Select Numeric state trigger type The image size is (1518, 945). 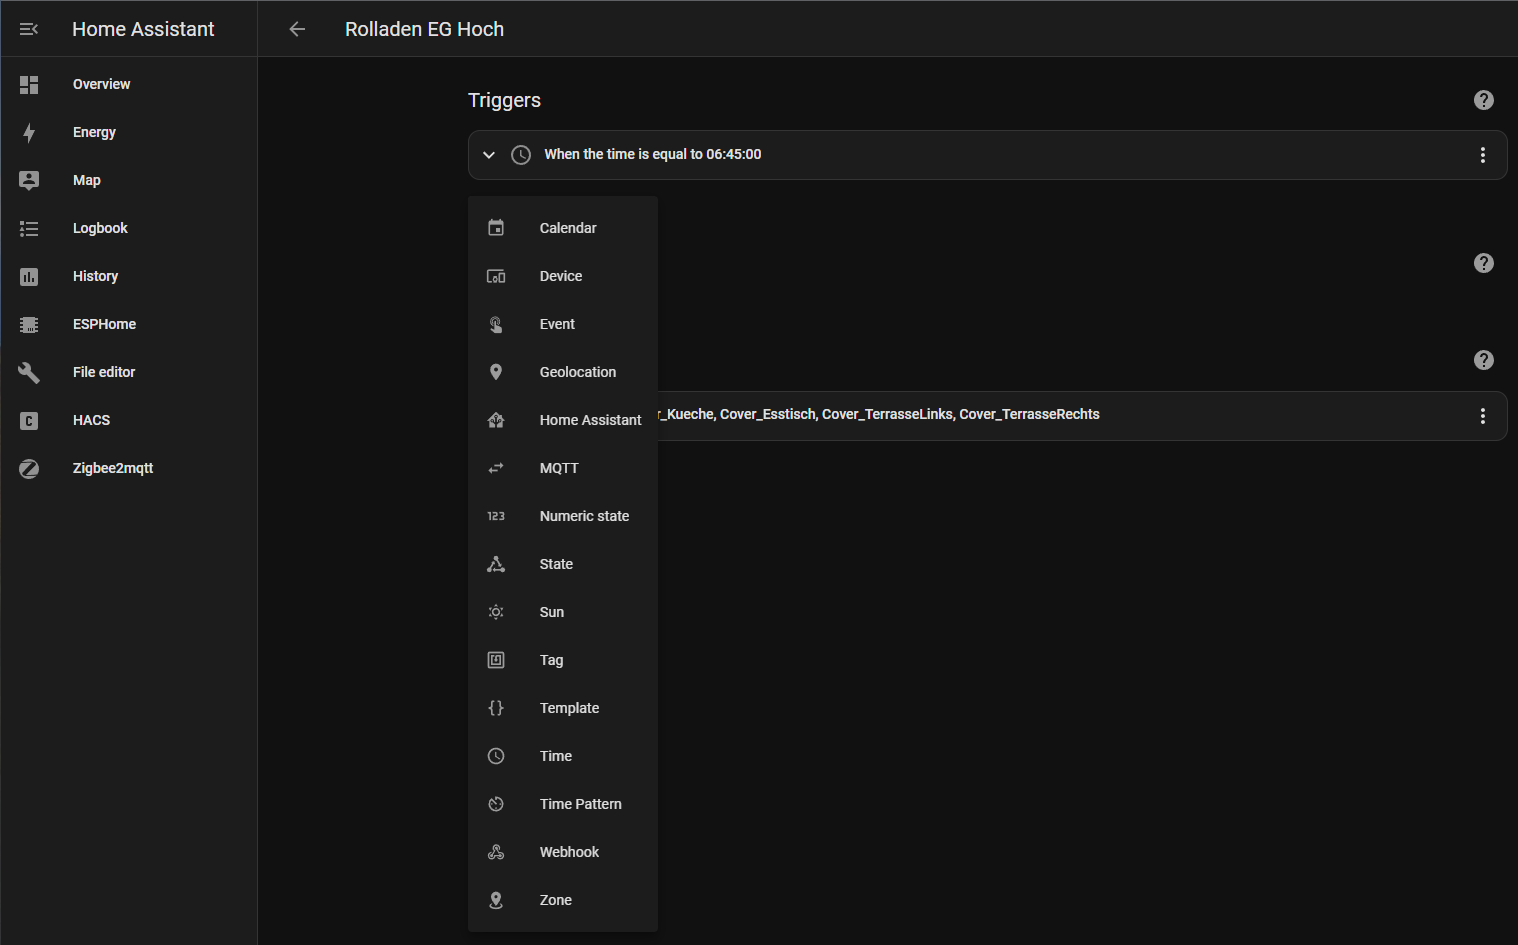pyautogui.click(x=584, y=516)
